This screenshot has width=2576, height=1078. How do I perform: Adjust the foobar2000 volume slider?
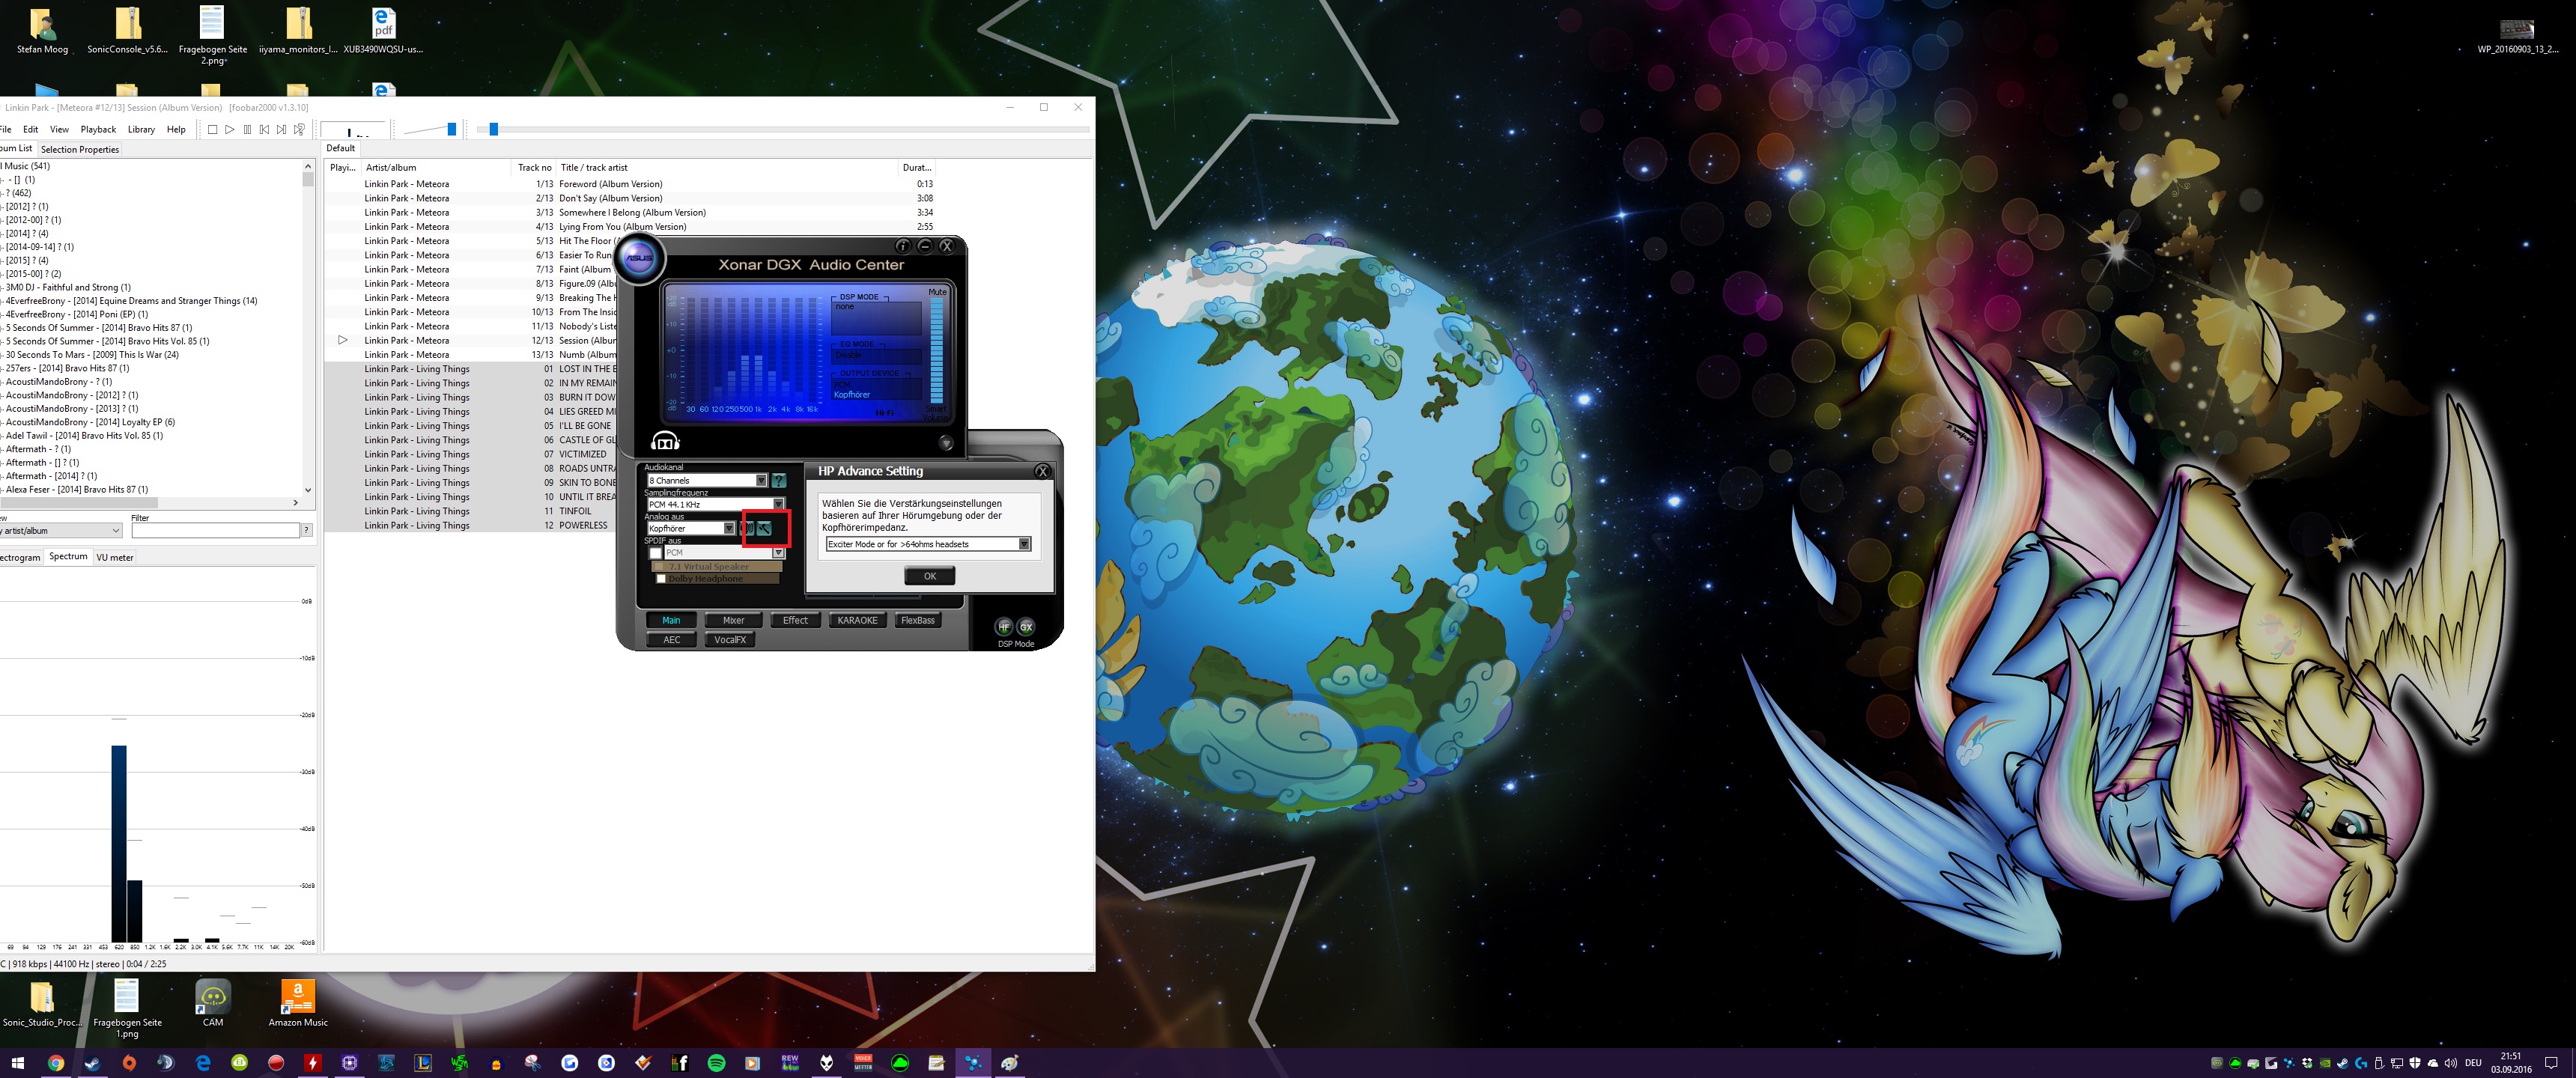[451, 129]
